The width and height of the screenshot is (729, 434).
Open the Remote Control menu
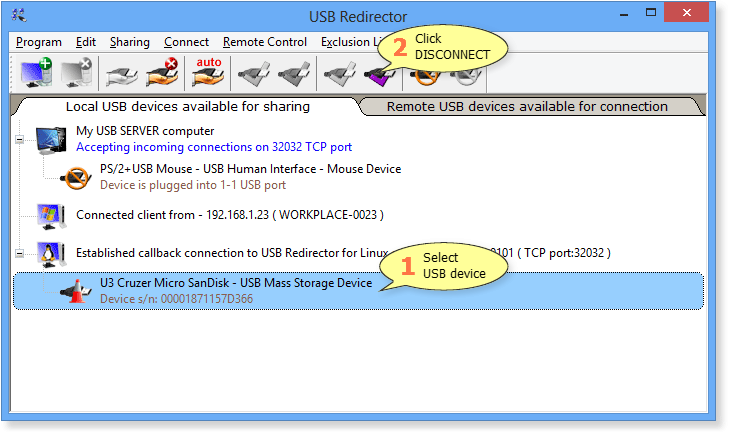coord(265,42)
